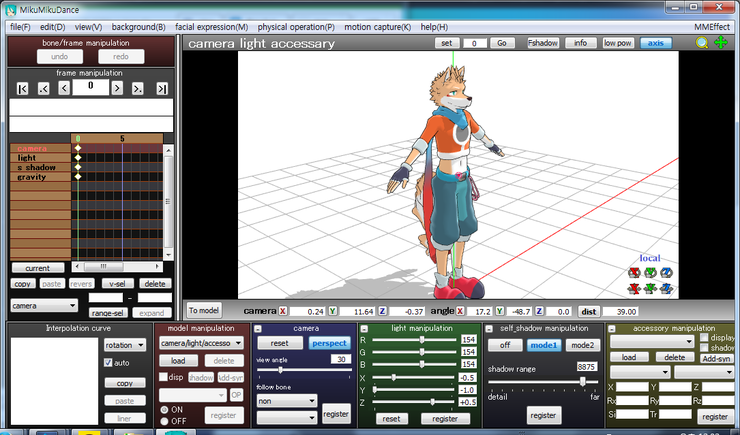
Task: Select the gravity row keyframe diamond
Action: pyautogui.click(x=78, y=176)
